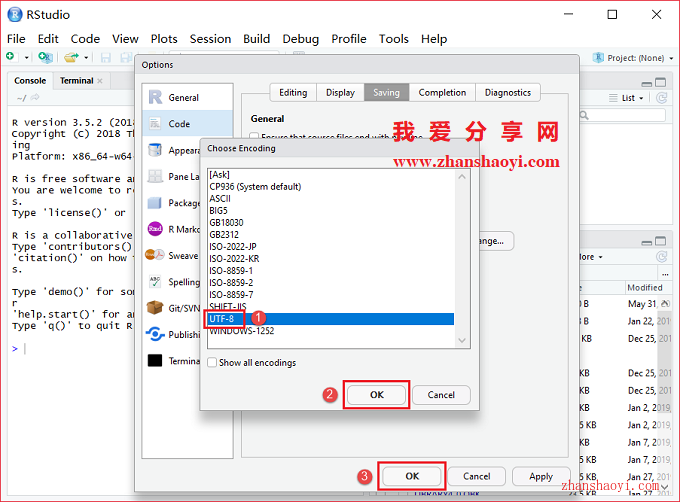Screen dimensions: 680x502
Task: Click the Save disk icon
Action: [105, 58]
